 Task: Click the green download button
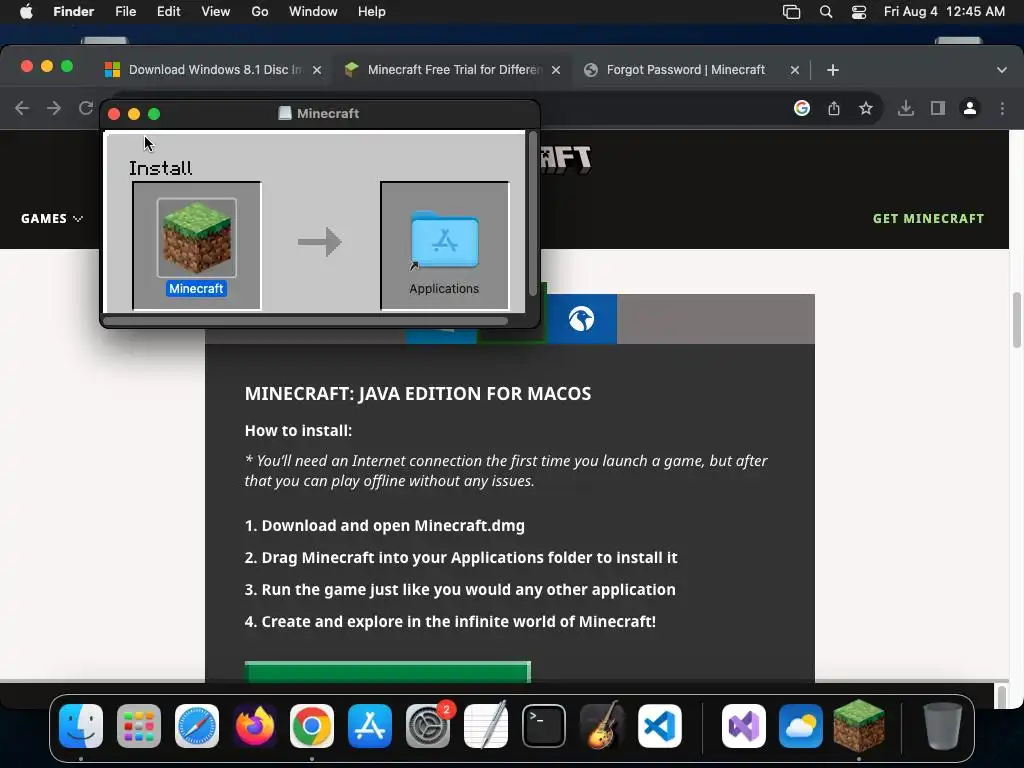click(388, 672)
